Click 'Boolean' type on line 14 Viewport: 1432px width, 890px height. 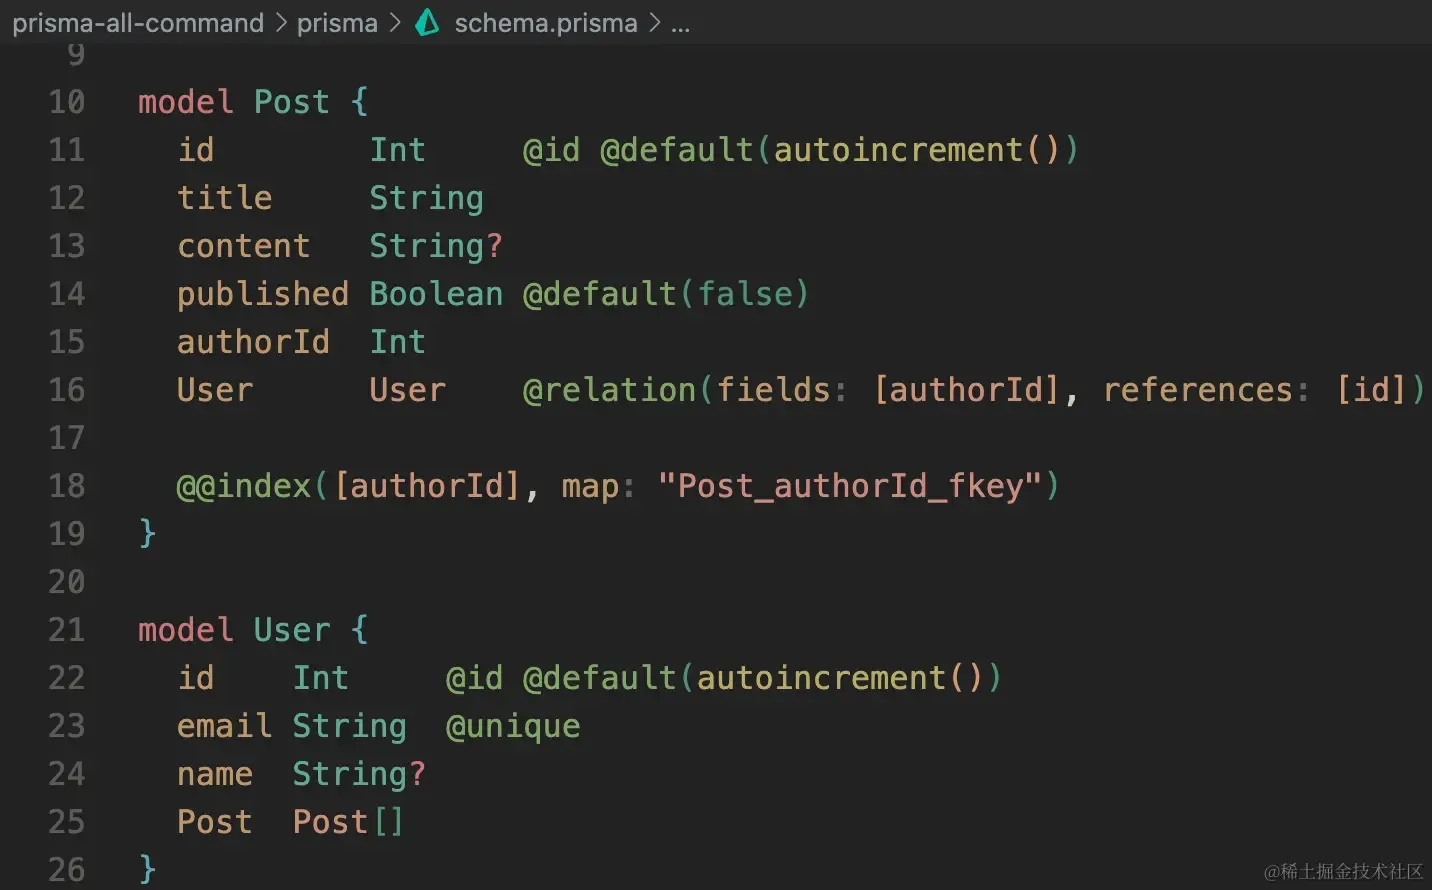[436, 294]
